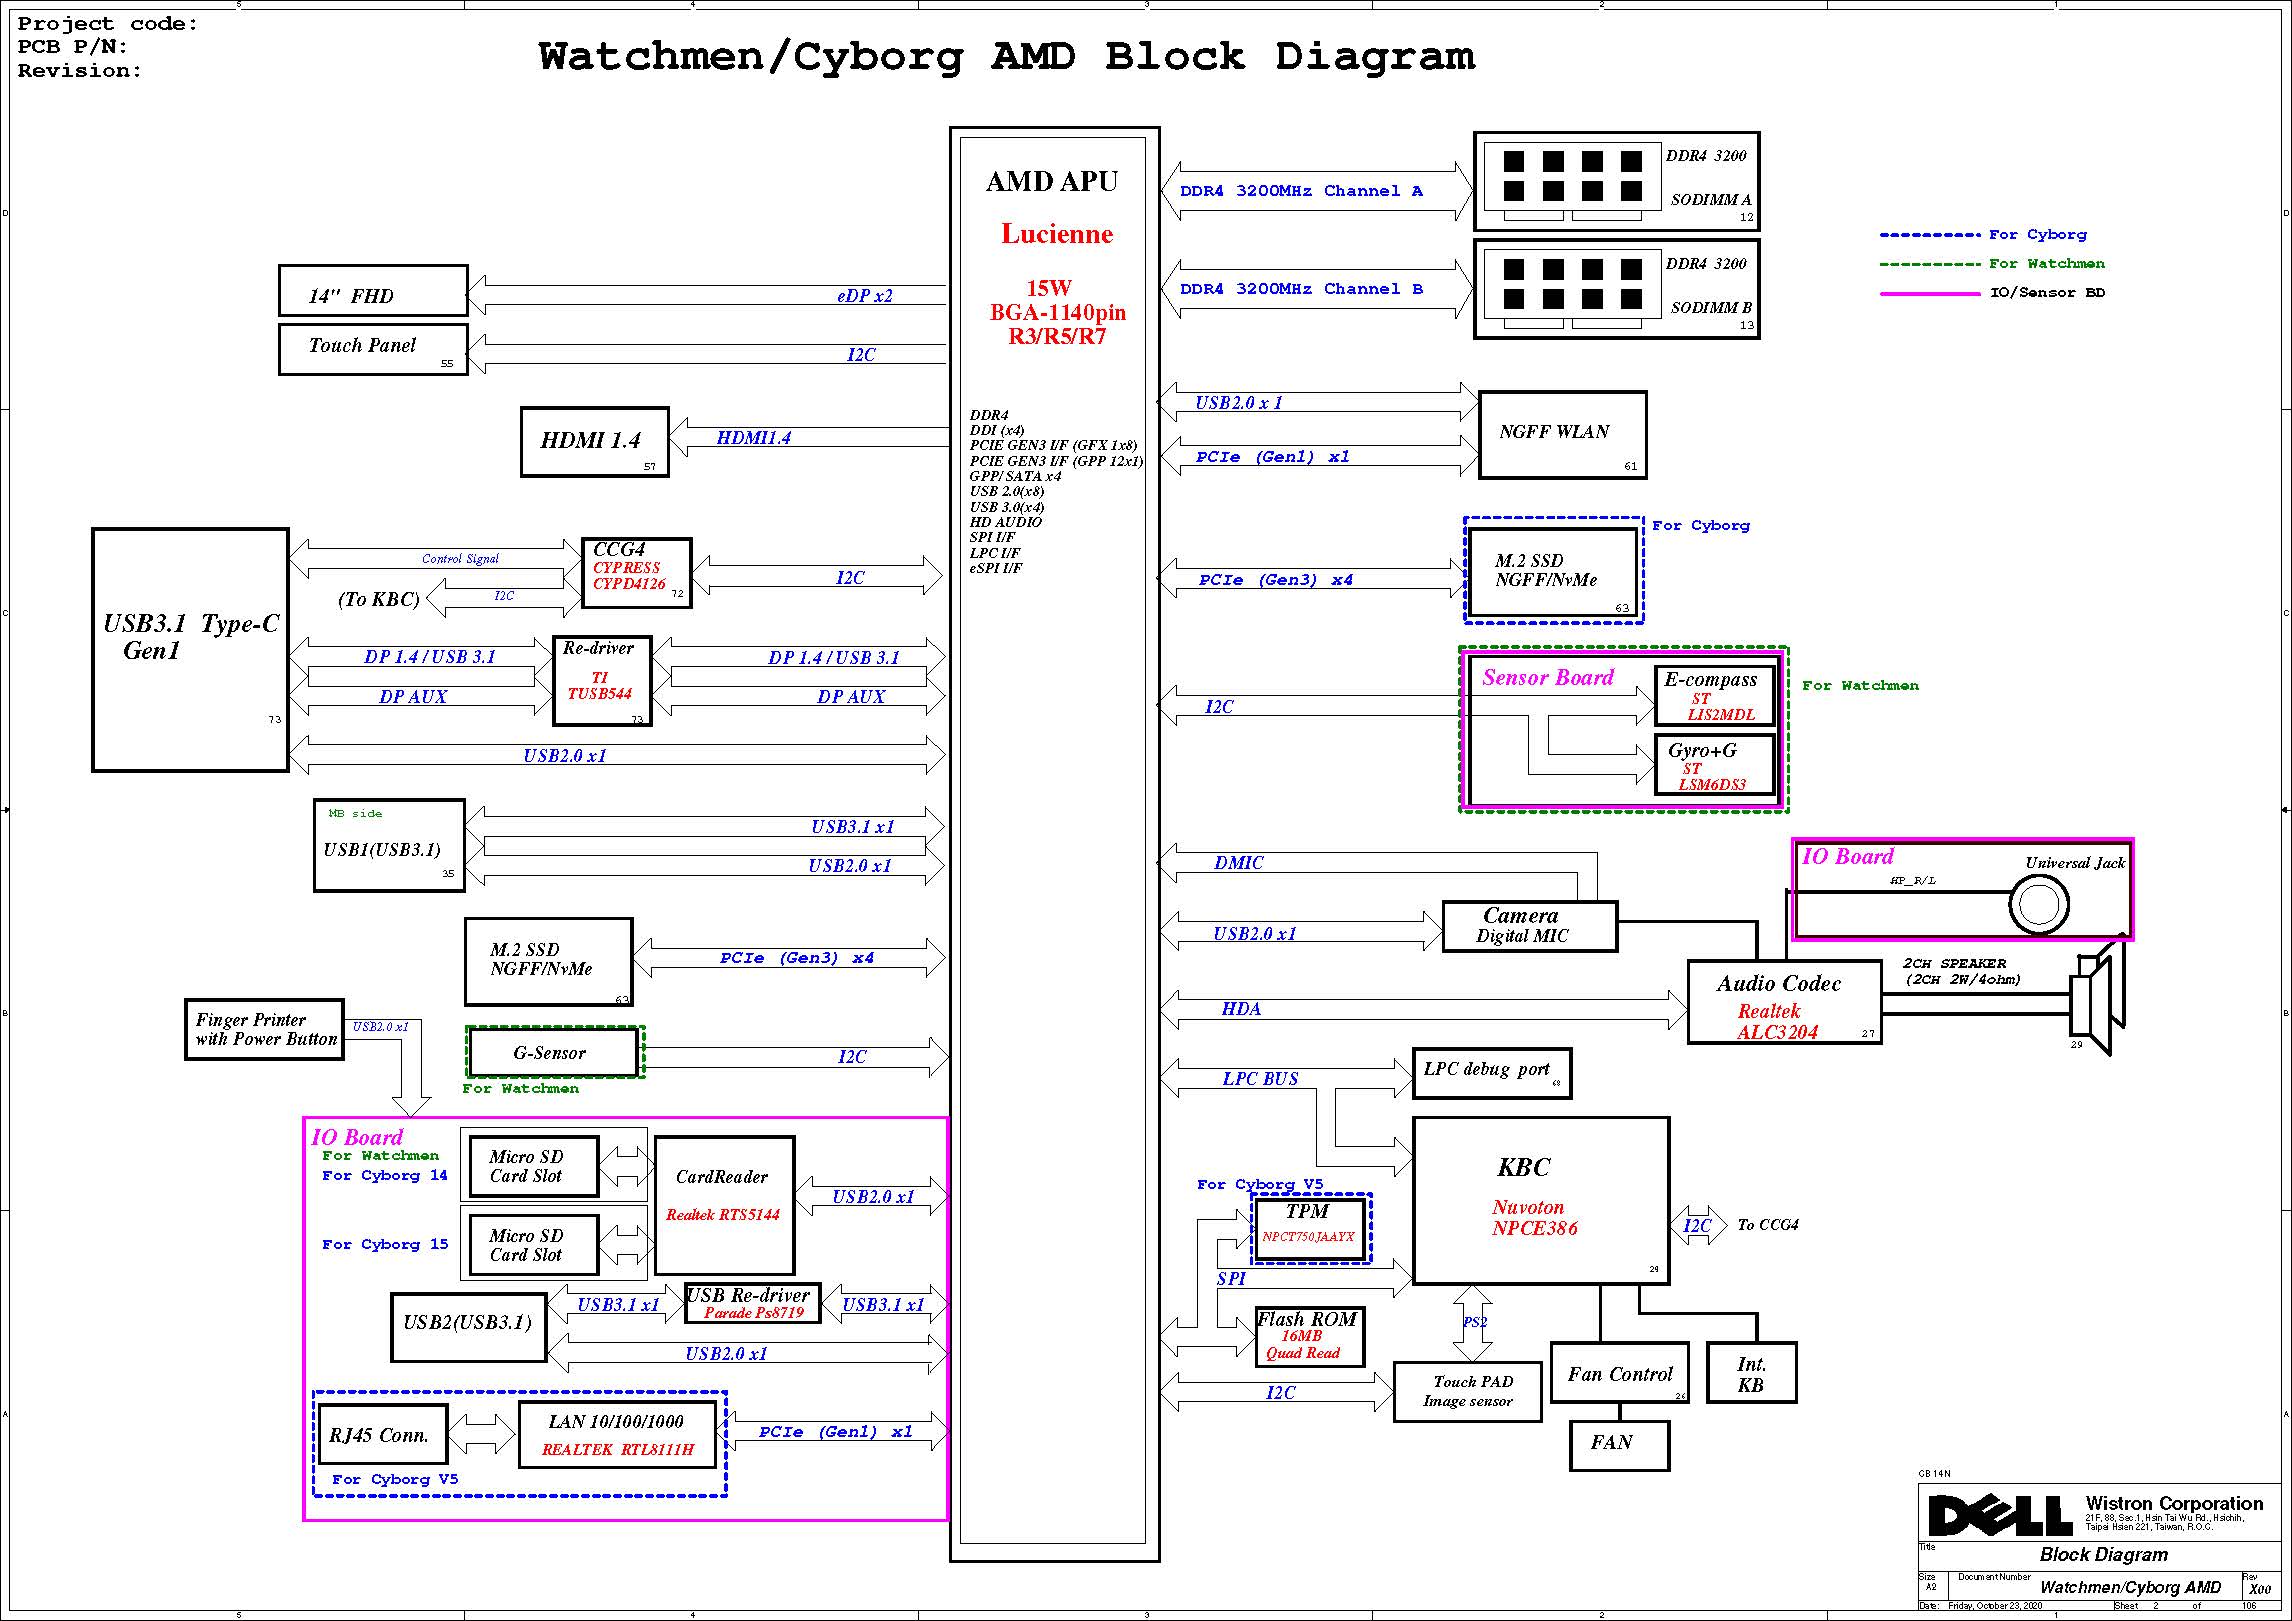The image size is (2292, 1621).
Task: Click the NGFF WLAN block
Action: pyautogui.click(x=1562, y=434)
